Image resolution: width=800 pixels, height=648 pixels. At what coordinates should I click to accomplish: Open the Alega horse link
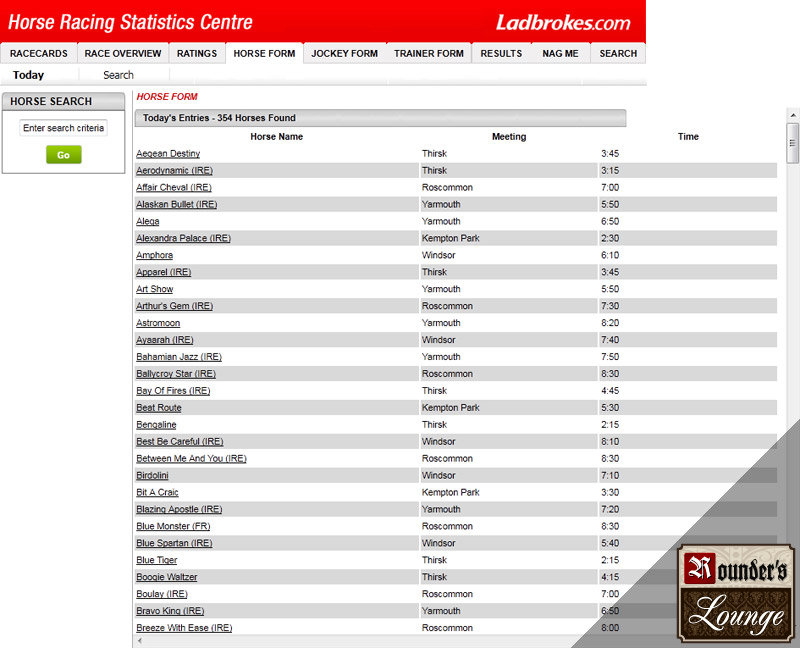[147, 221]
